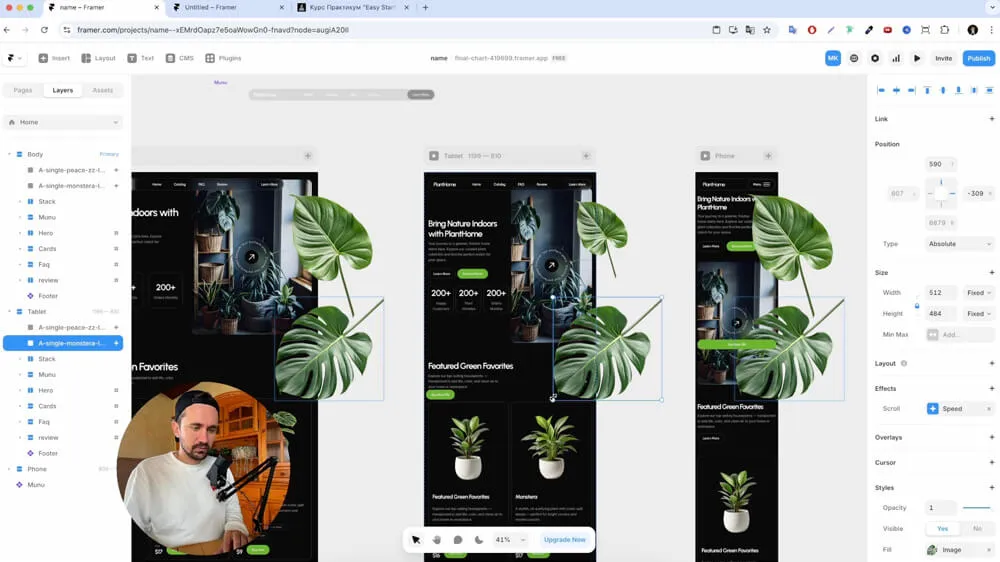Screen dimensions: 1000x562
Task: Align selection to right edge
Action: pyautogui.click(x=911, y=91)
